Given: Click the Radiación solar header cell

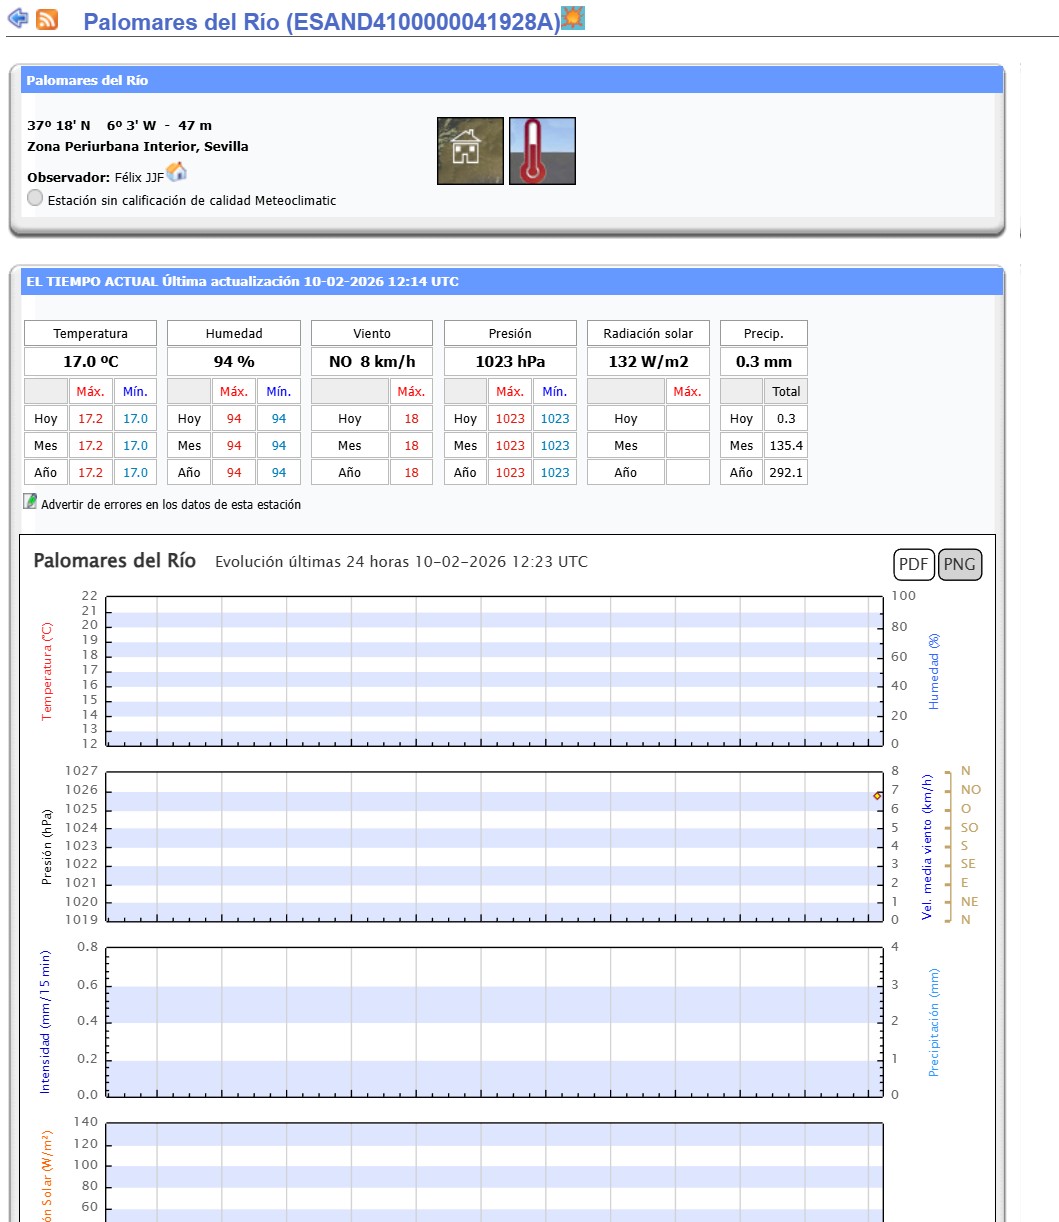Looking at the screenshot, I should [648, 333].
